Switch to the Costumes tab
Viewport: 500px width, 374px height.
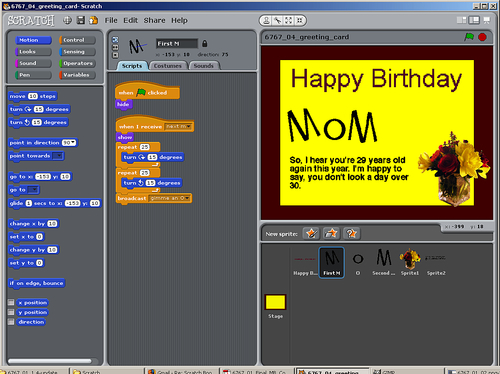tap(168, 66)
